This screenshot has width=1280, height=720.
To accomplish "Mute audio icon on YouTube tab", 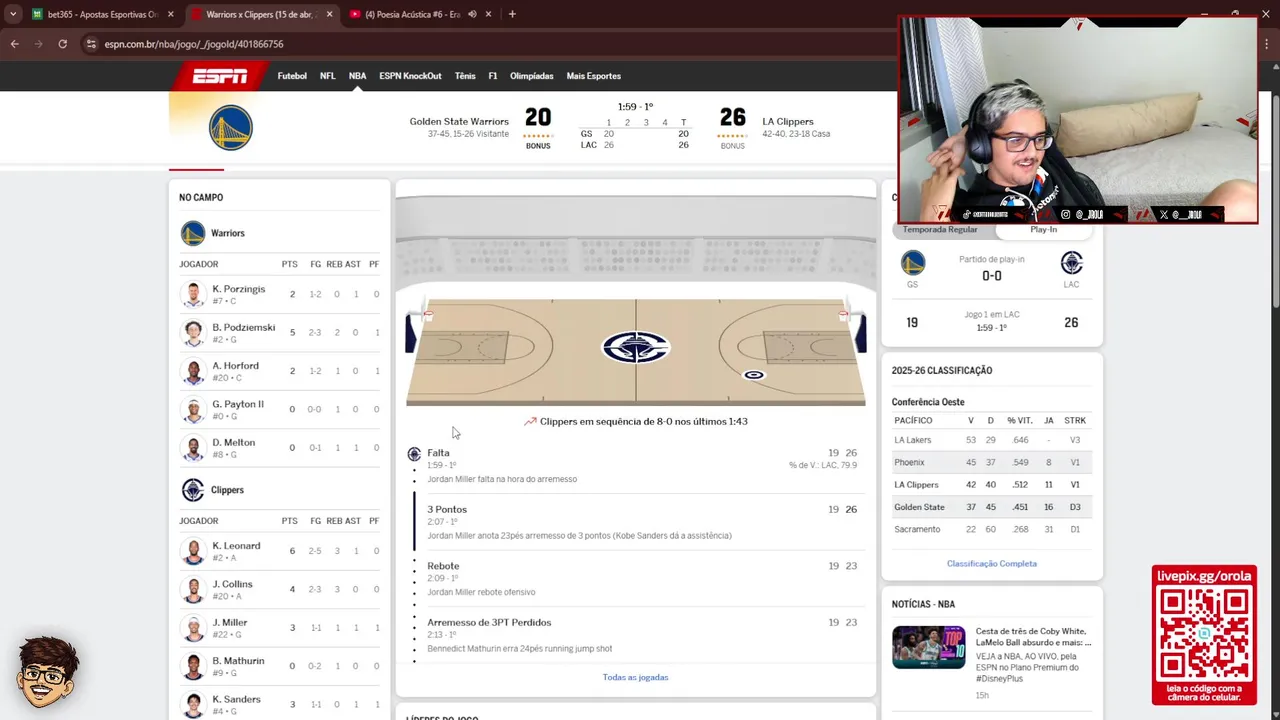I will pyautogui.click(x=472, y=14).
